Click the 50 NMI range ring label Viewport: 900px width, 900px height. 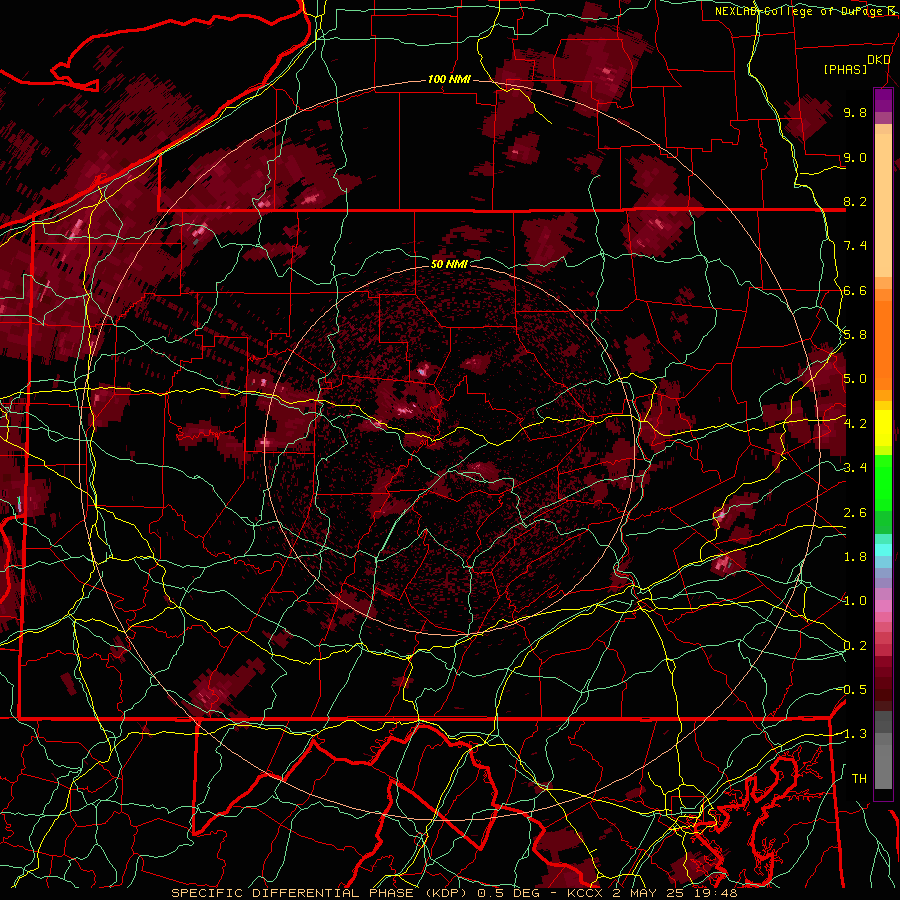pos(449,264)
